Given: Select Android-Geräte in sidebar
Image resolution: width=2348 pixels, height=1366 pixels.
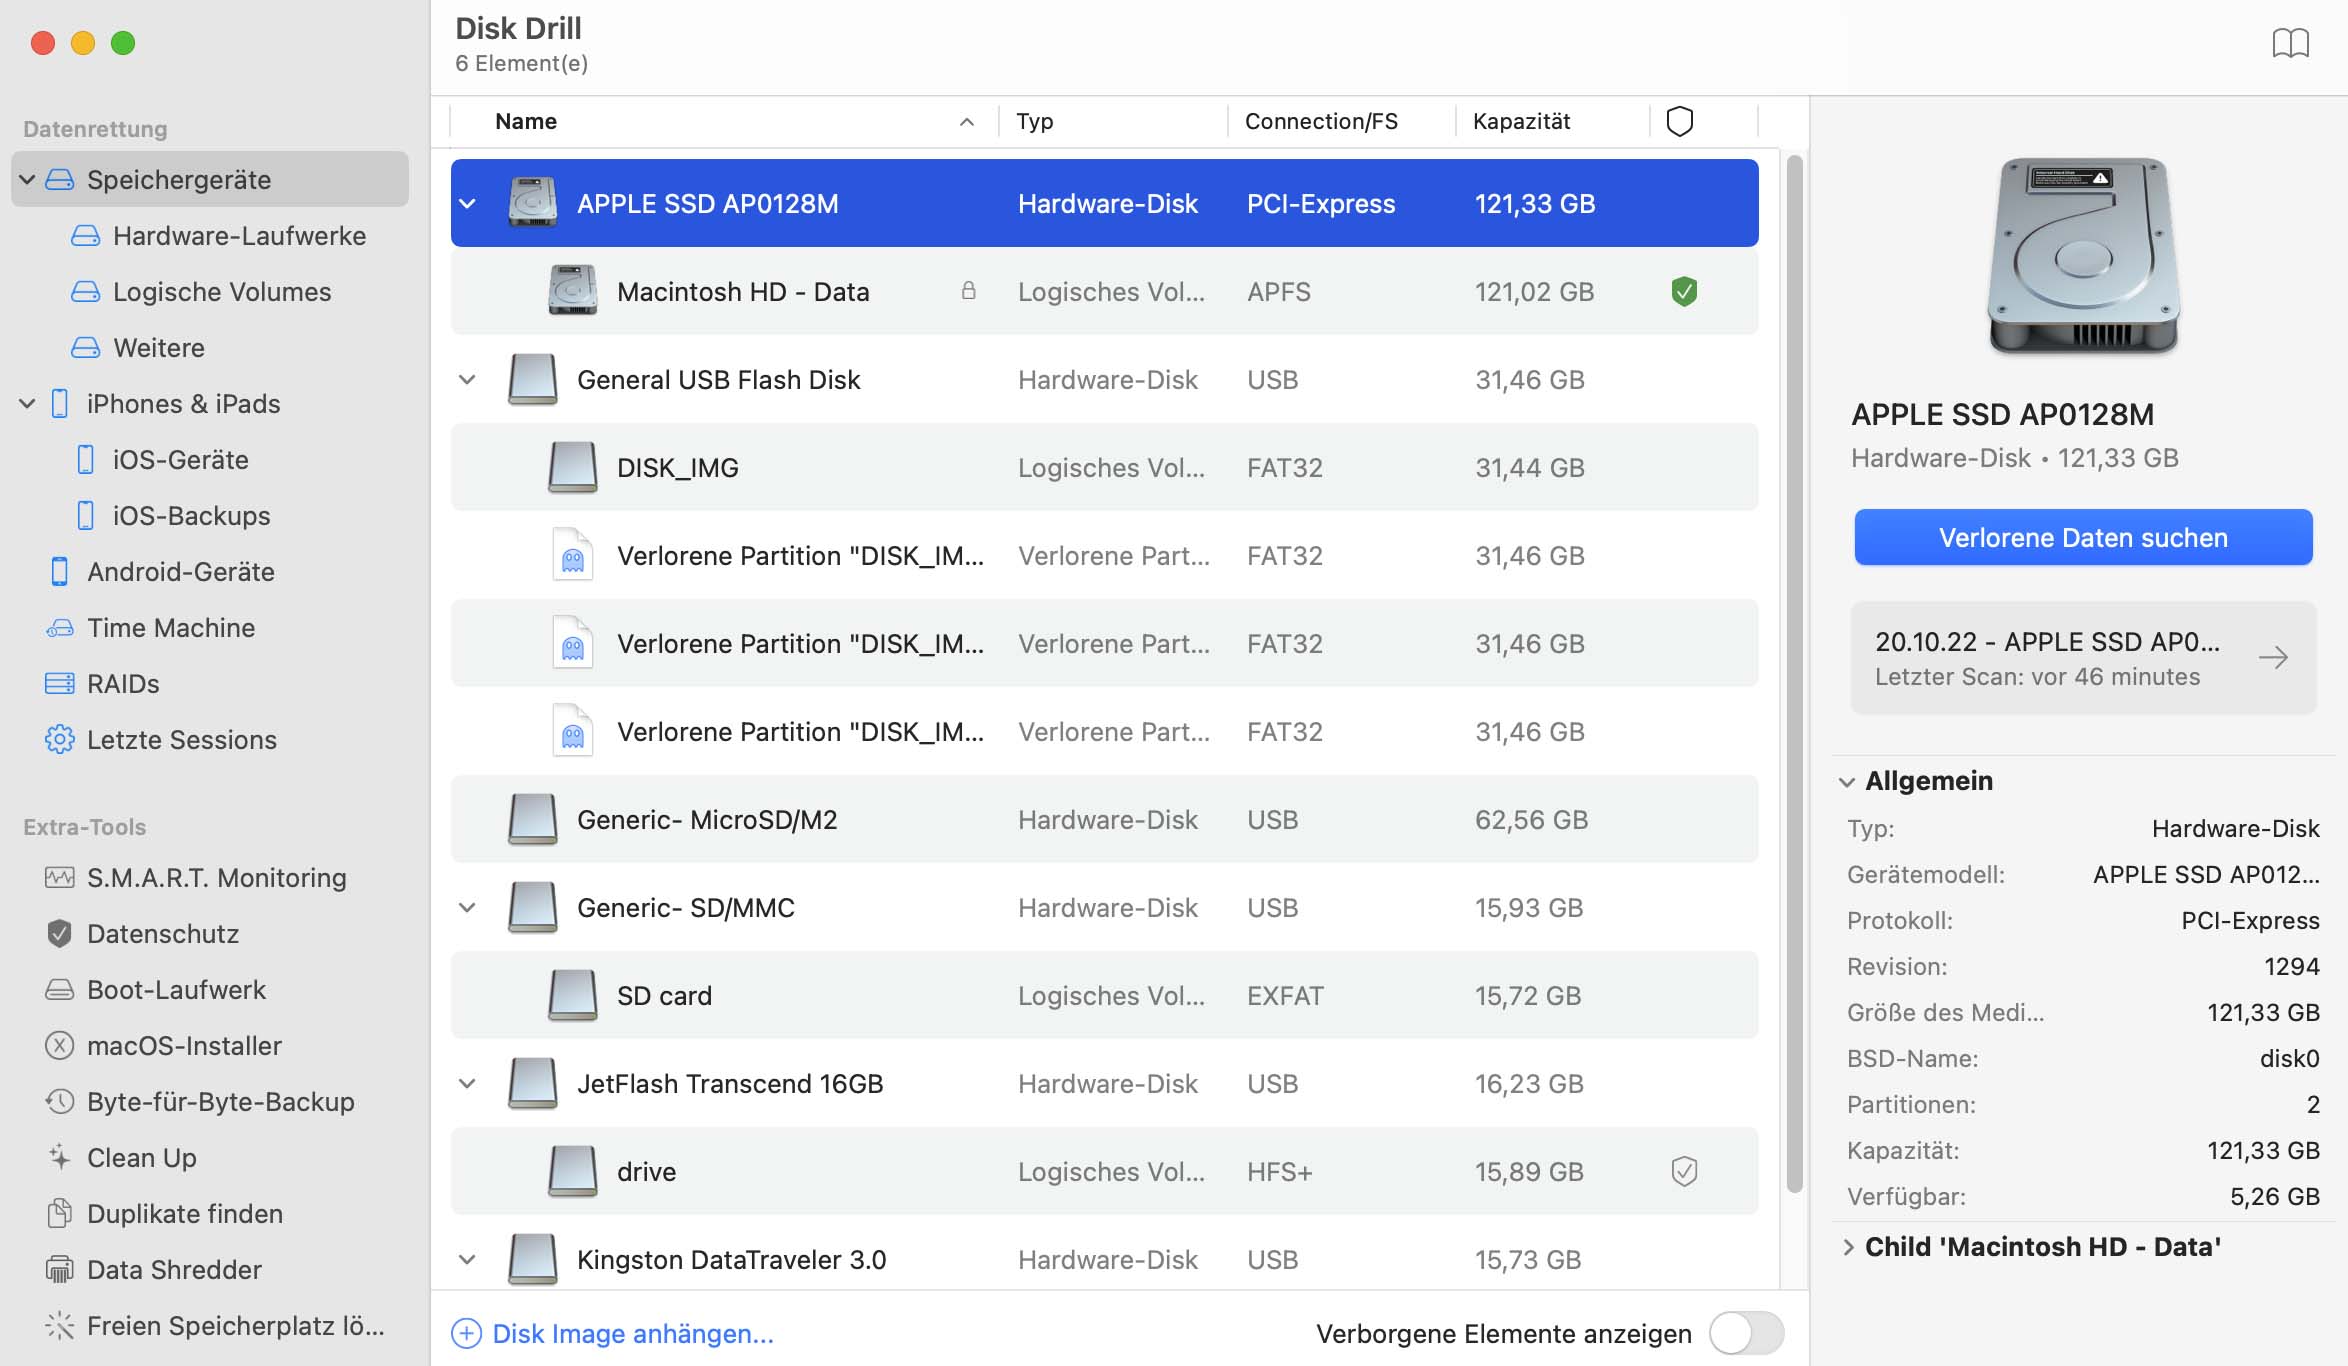Looking at the screenshot, I should (x=161, y=571).
